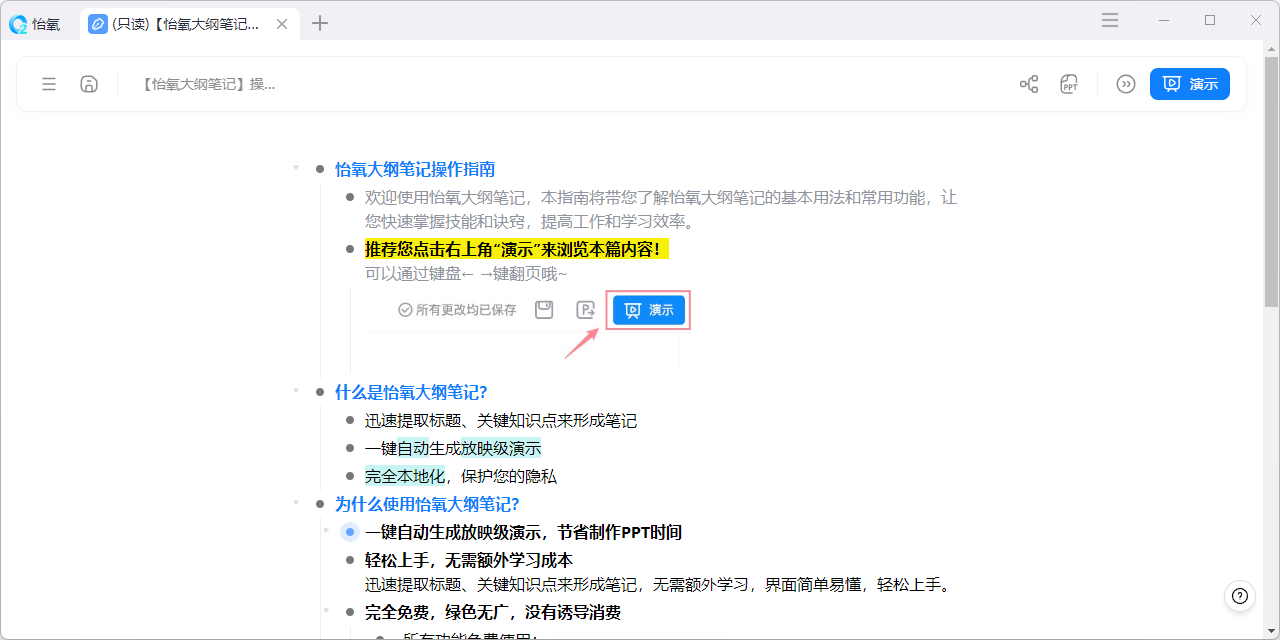Click the heading 怡氧大纲笔记操作指南

[415, 169]
